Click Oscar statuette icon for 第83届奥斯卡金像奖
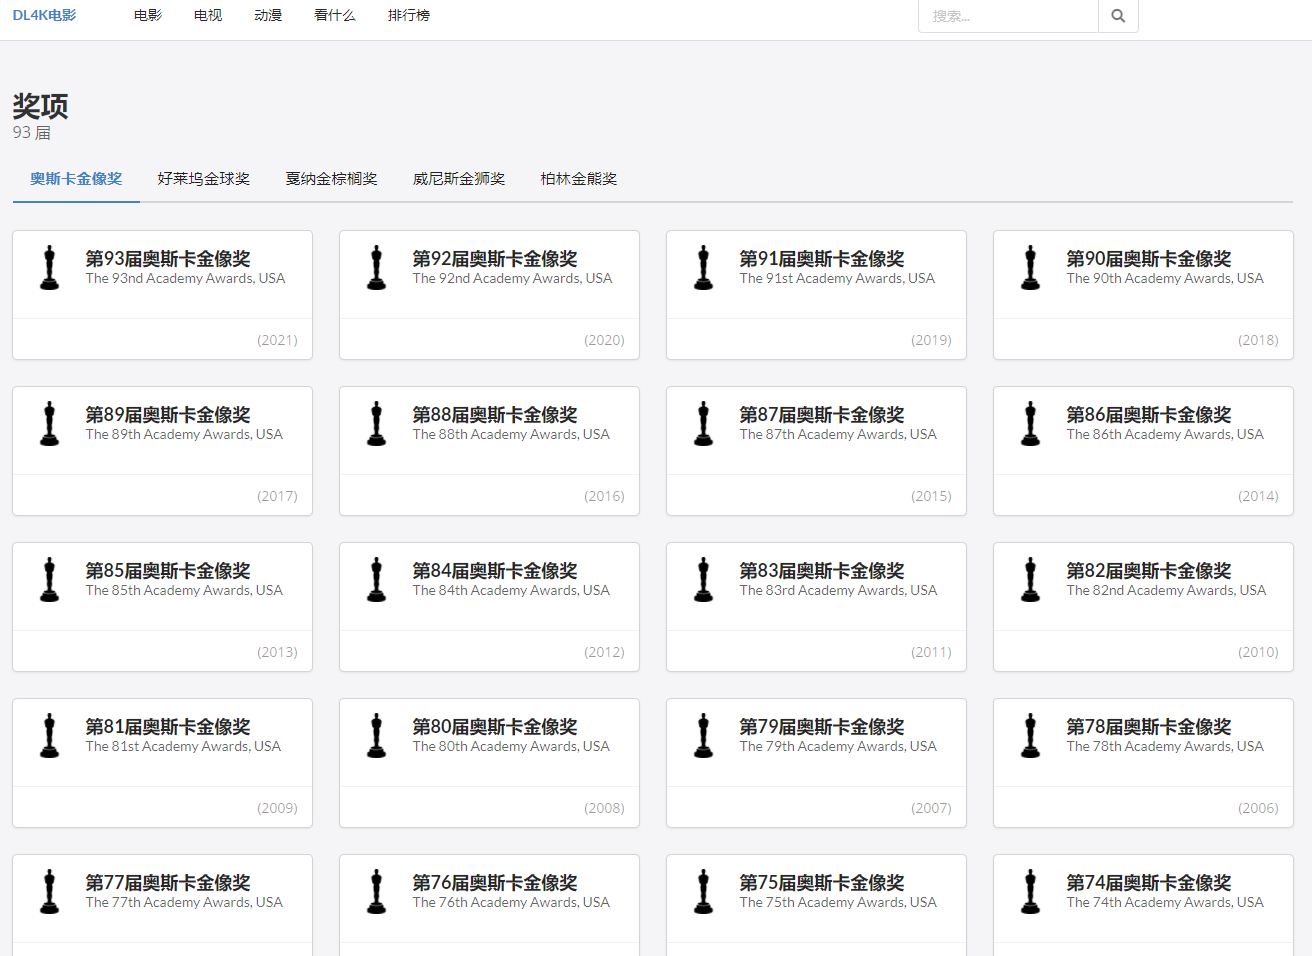The height and width of the screenshot is (956, 1312). 703,580
